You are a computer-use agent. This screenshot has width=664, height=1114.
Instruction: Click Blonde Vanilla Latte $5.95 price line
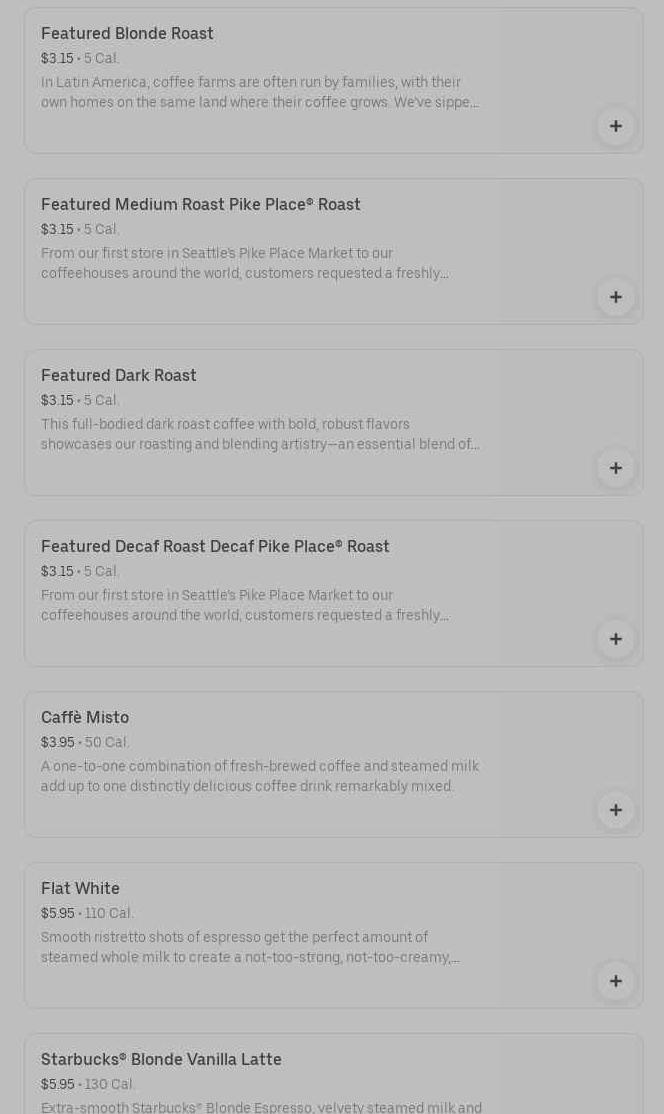pyautogui.click(x=88, y=1085)
